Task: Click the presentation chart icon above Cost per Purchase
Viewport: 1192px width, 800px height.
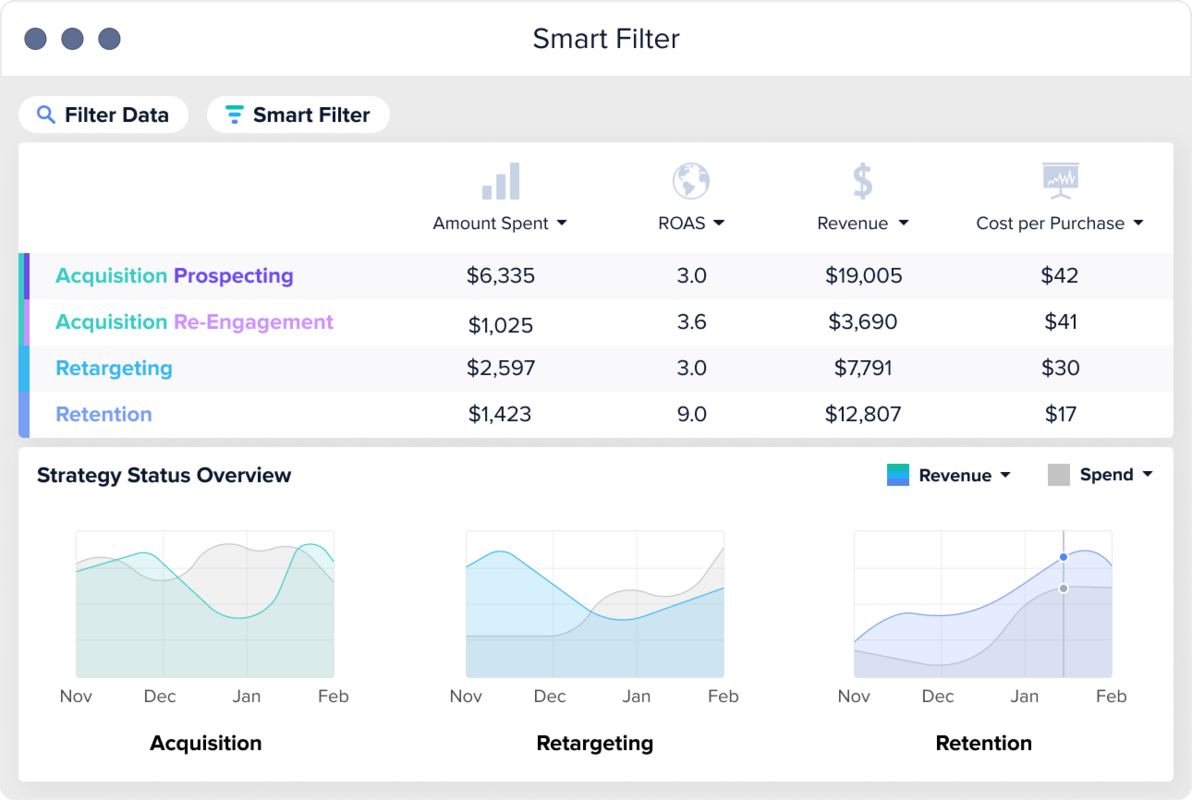Action: pyautogui.click(x=1059, y=178)
